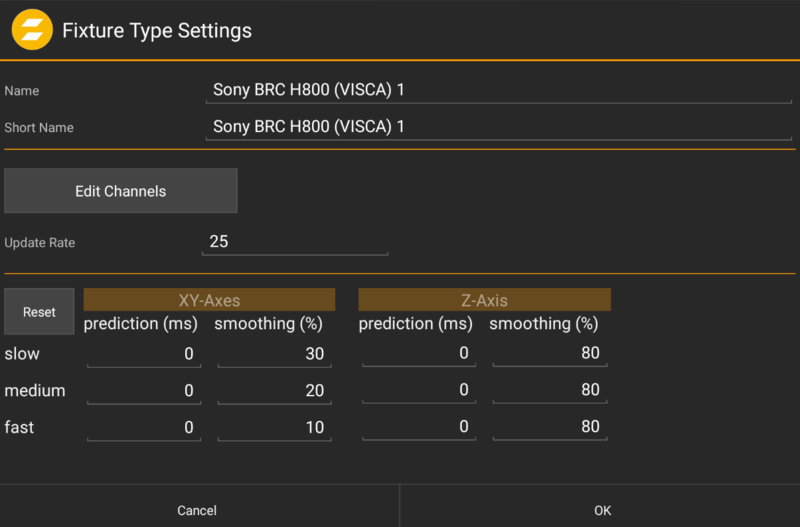Viewport: 800px width, 527px height.
Task: Click XY-Axes prediction (ms) column header
Action: (141, 323)
